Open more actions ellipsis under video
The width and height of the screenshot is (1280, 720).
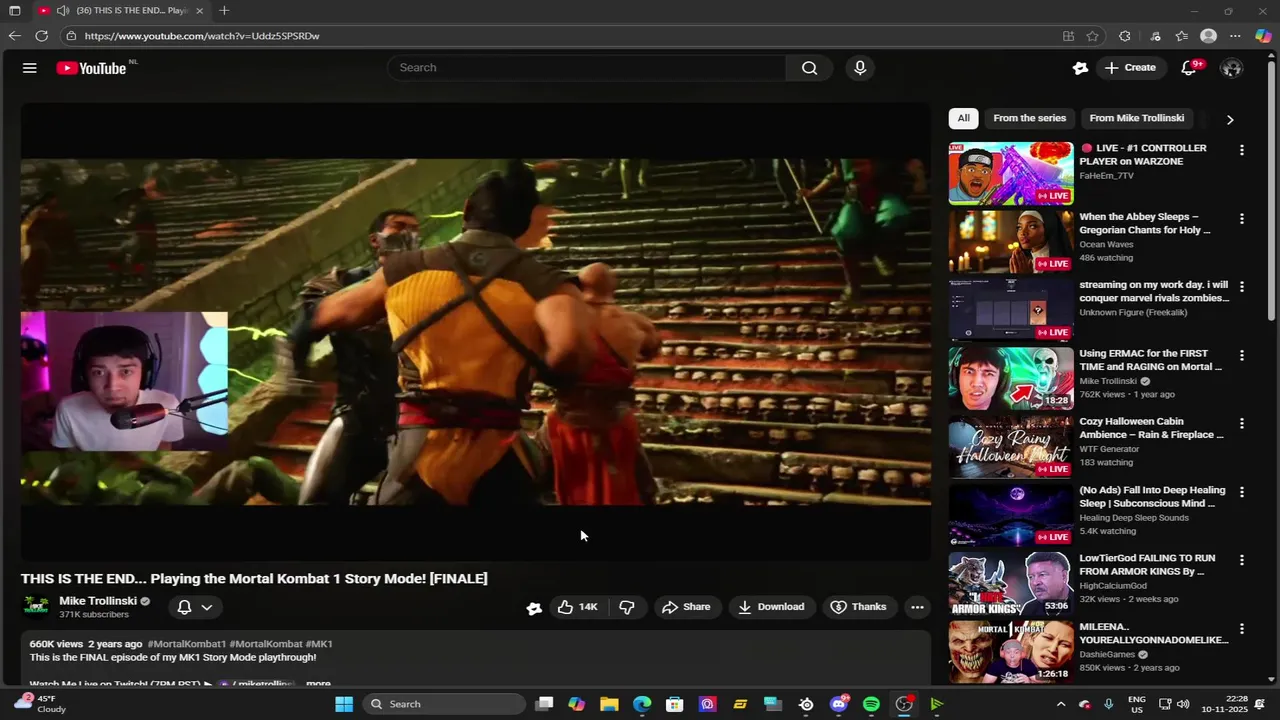coord(917,607)
